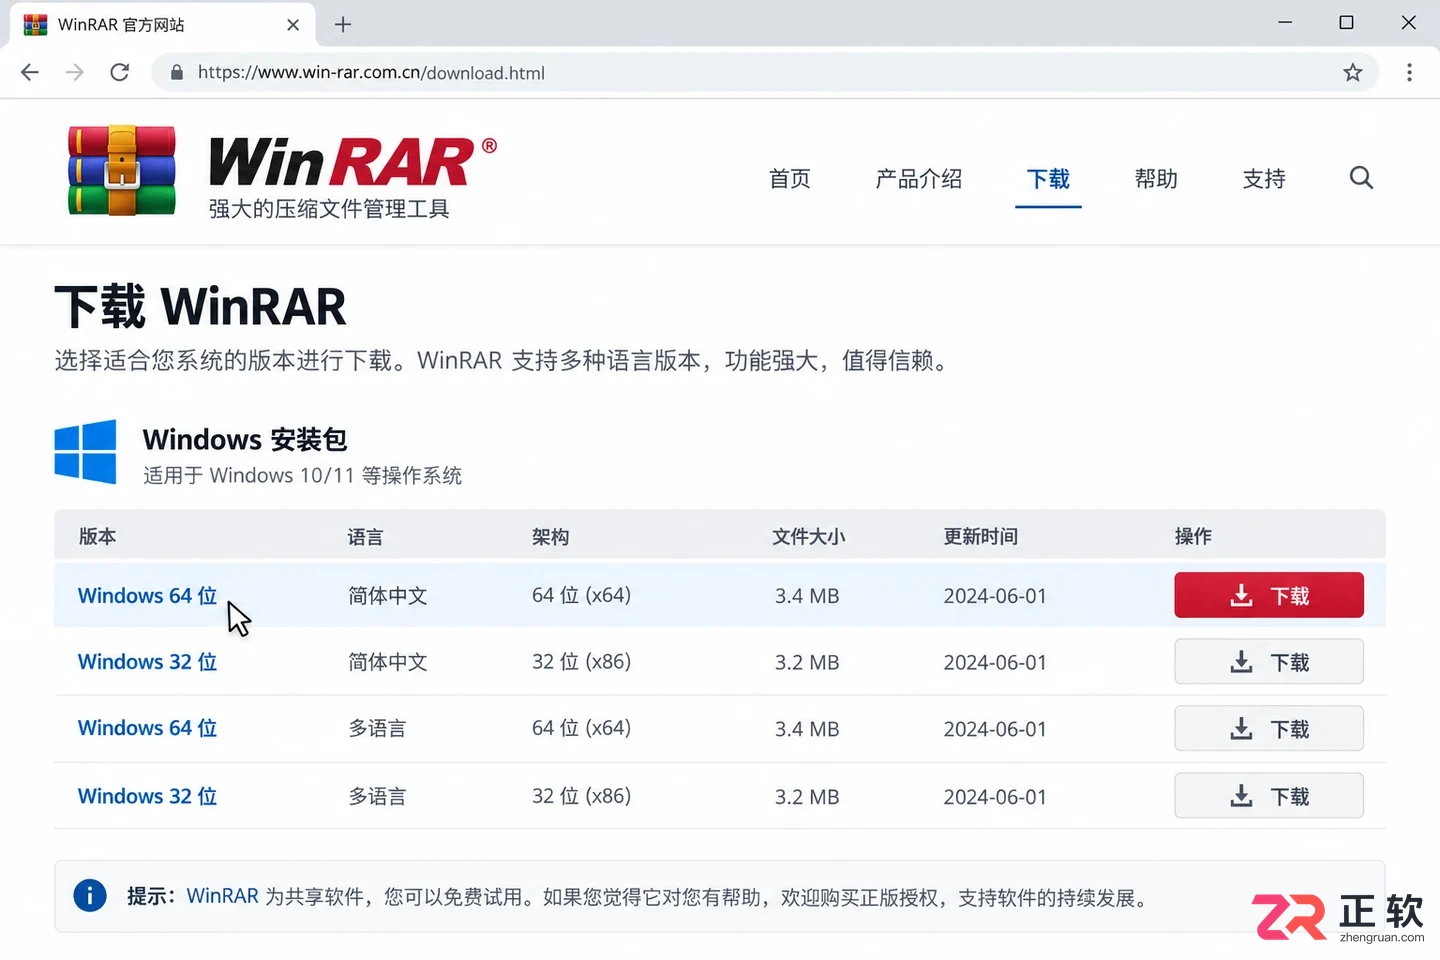1440x960 pixels.
Task: Click the Windows logo beside Windows 安装包
Action: (x=85, y=452)
